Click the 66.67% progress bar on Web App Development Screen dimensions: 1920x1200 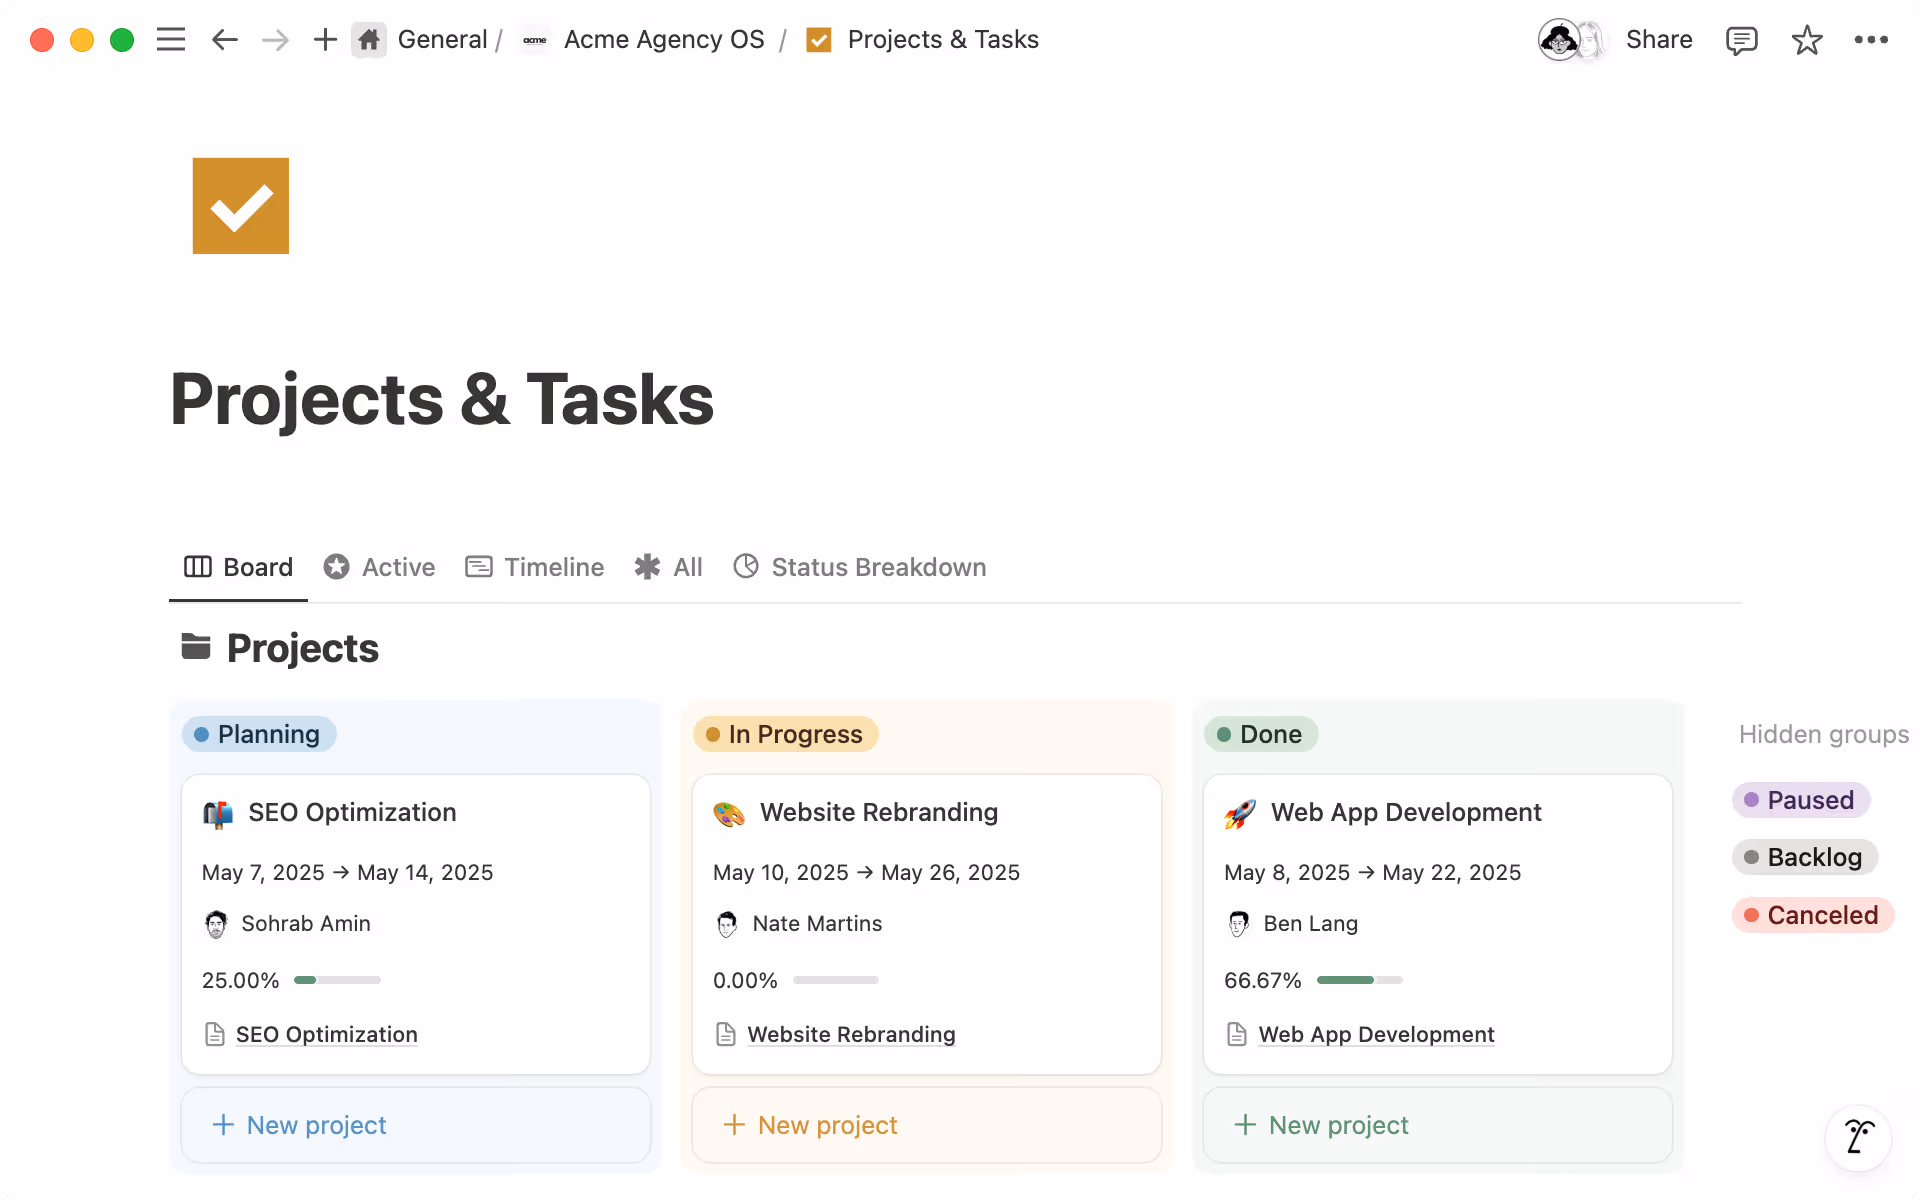[1359, 980]
